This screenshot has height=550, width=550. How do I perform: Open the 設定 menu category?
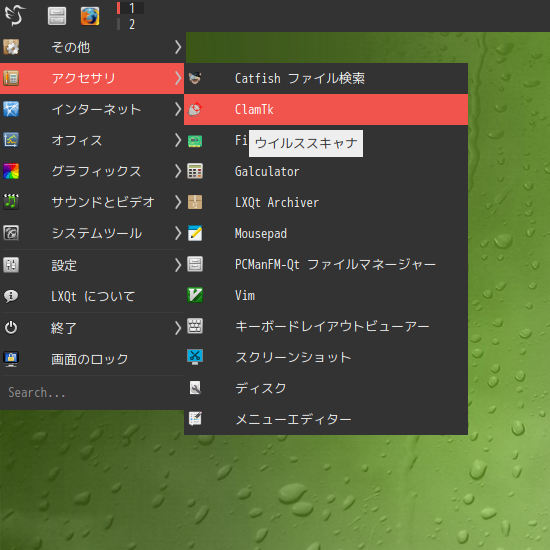(x=92, y=265)
